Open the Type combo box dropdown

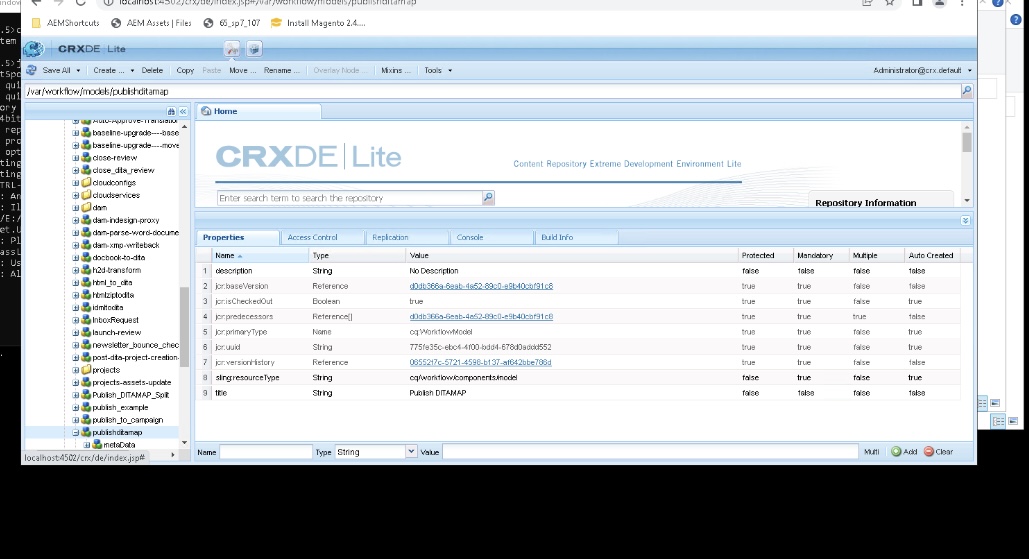[x=411, y=452]
